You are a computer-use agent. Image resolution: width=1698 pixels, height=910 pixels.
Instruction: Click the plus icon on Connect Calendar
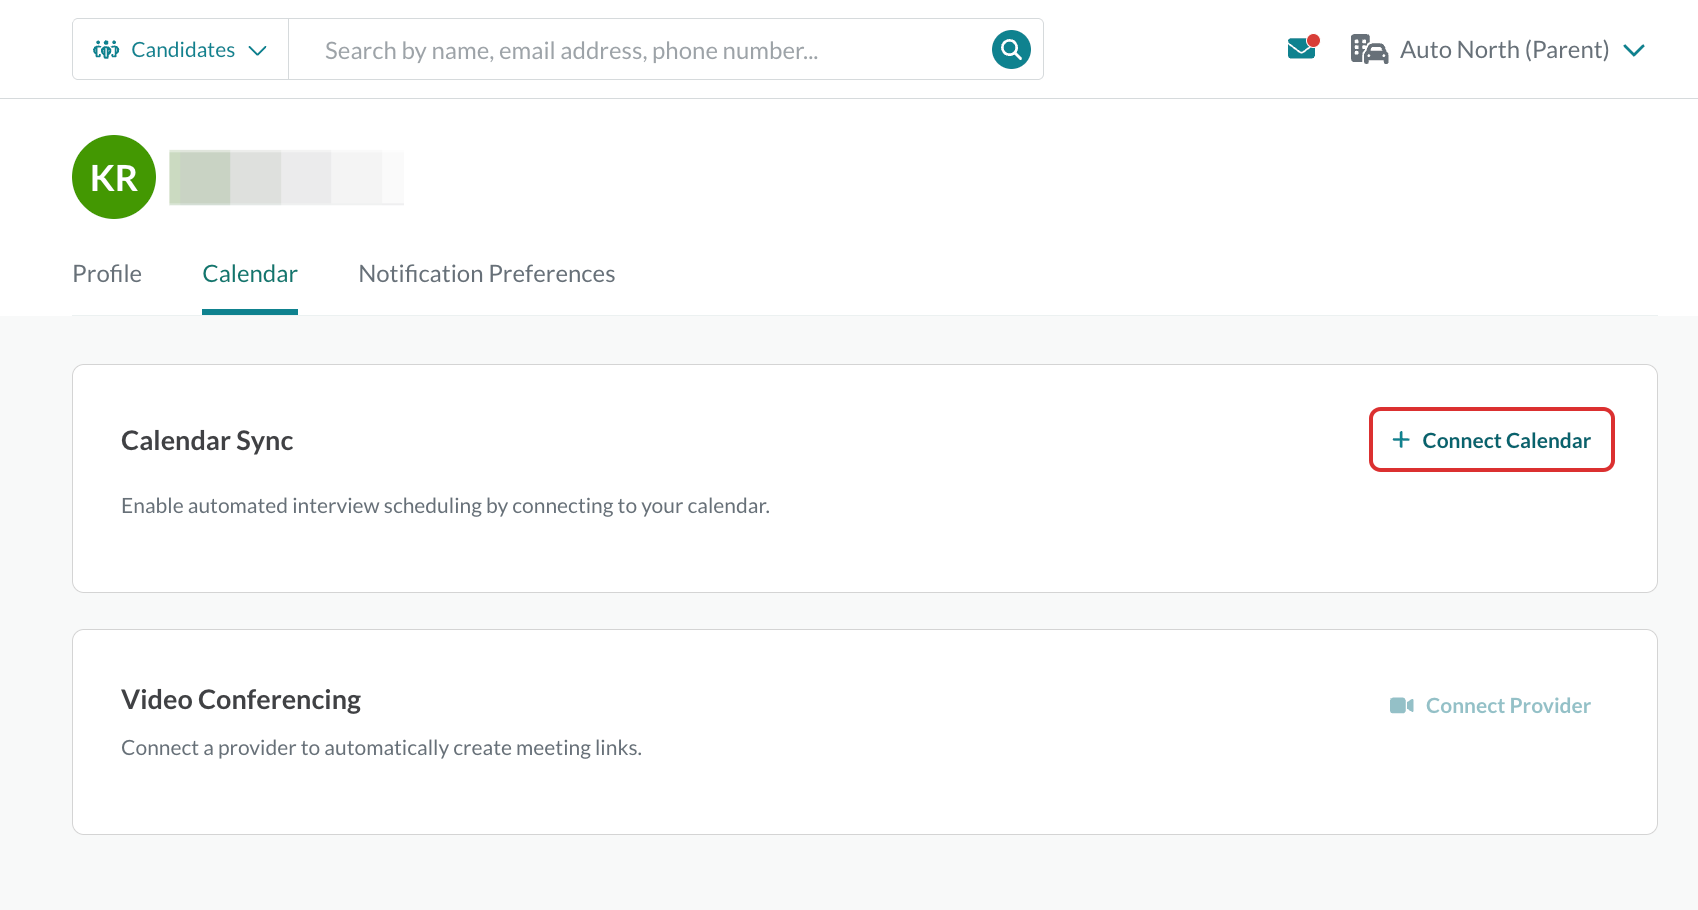(x=1401, y=440)
